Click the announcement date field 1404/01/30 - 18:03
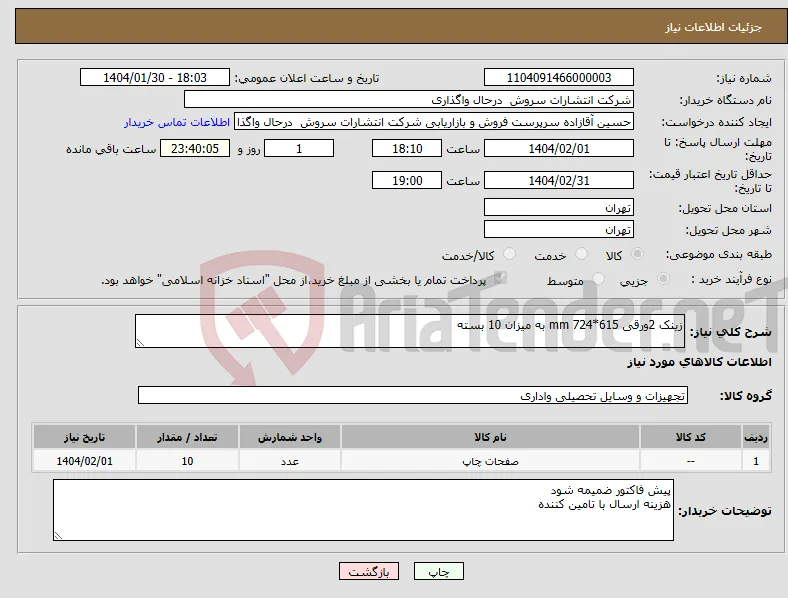 coord(155,77)
